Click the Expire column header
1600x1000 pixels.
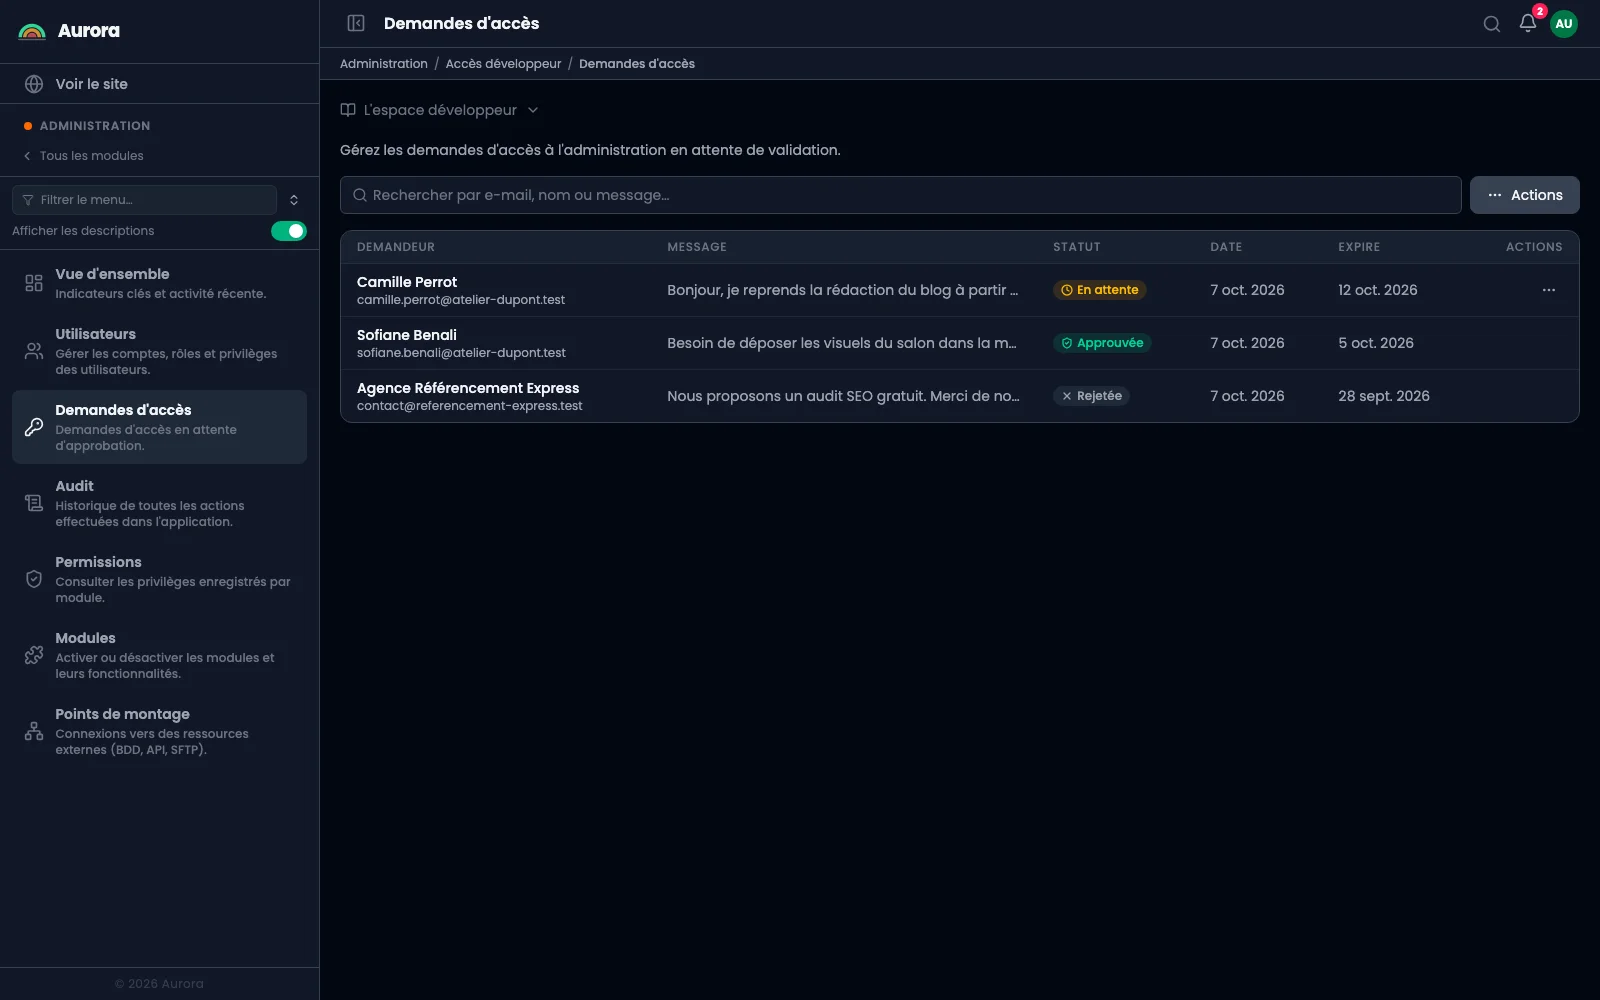pos(1358,247)
